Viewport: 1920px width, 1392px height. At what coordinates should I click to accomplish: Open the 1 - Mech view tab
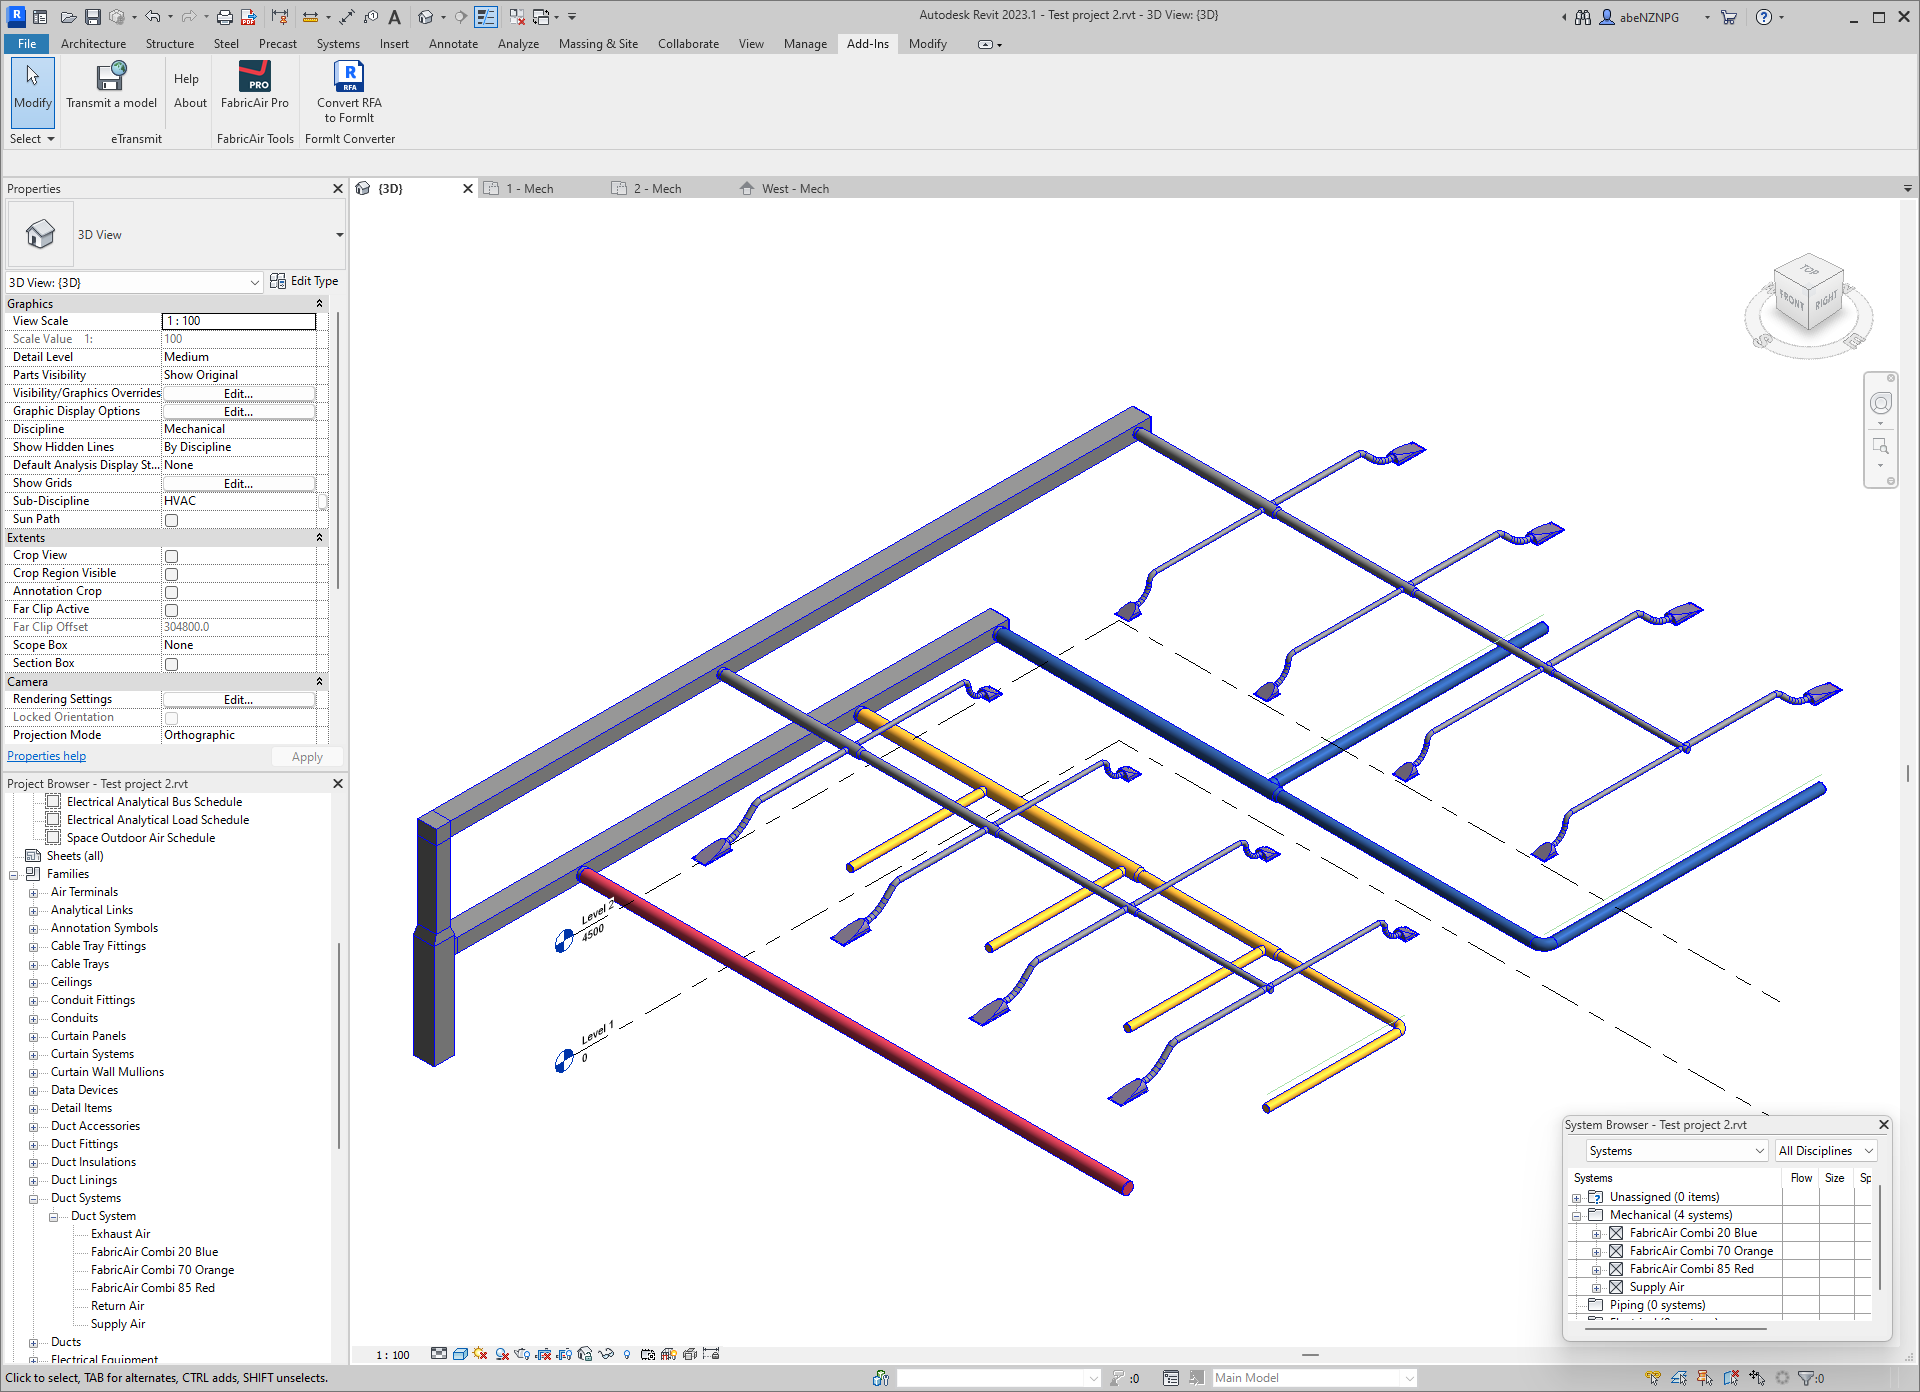click(530, 188)
